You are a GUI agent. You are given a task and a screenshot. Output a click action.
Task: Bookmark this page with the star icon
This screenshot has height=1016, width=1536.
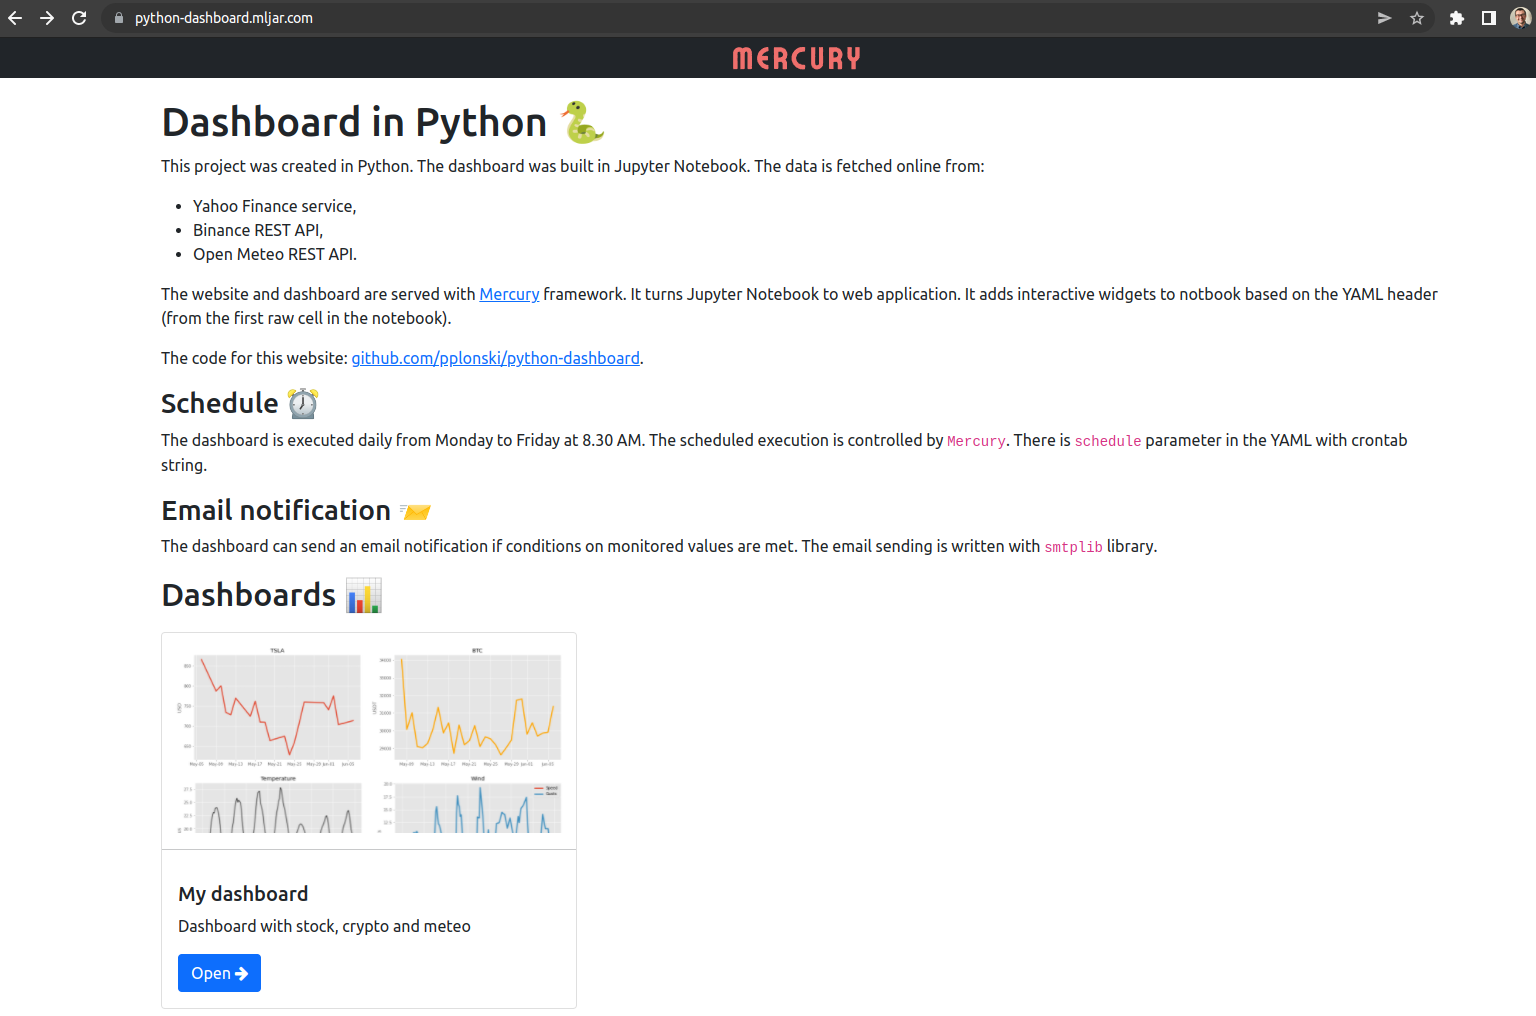[x=1417, y=18]
